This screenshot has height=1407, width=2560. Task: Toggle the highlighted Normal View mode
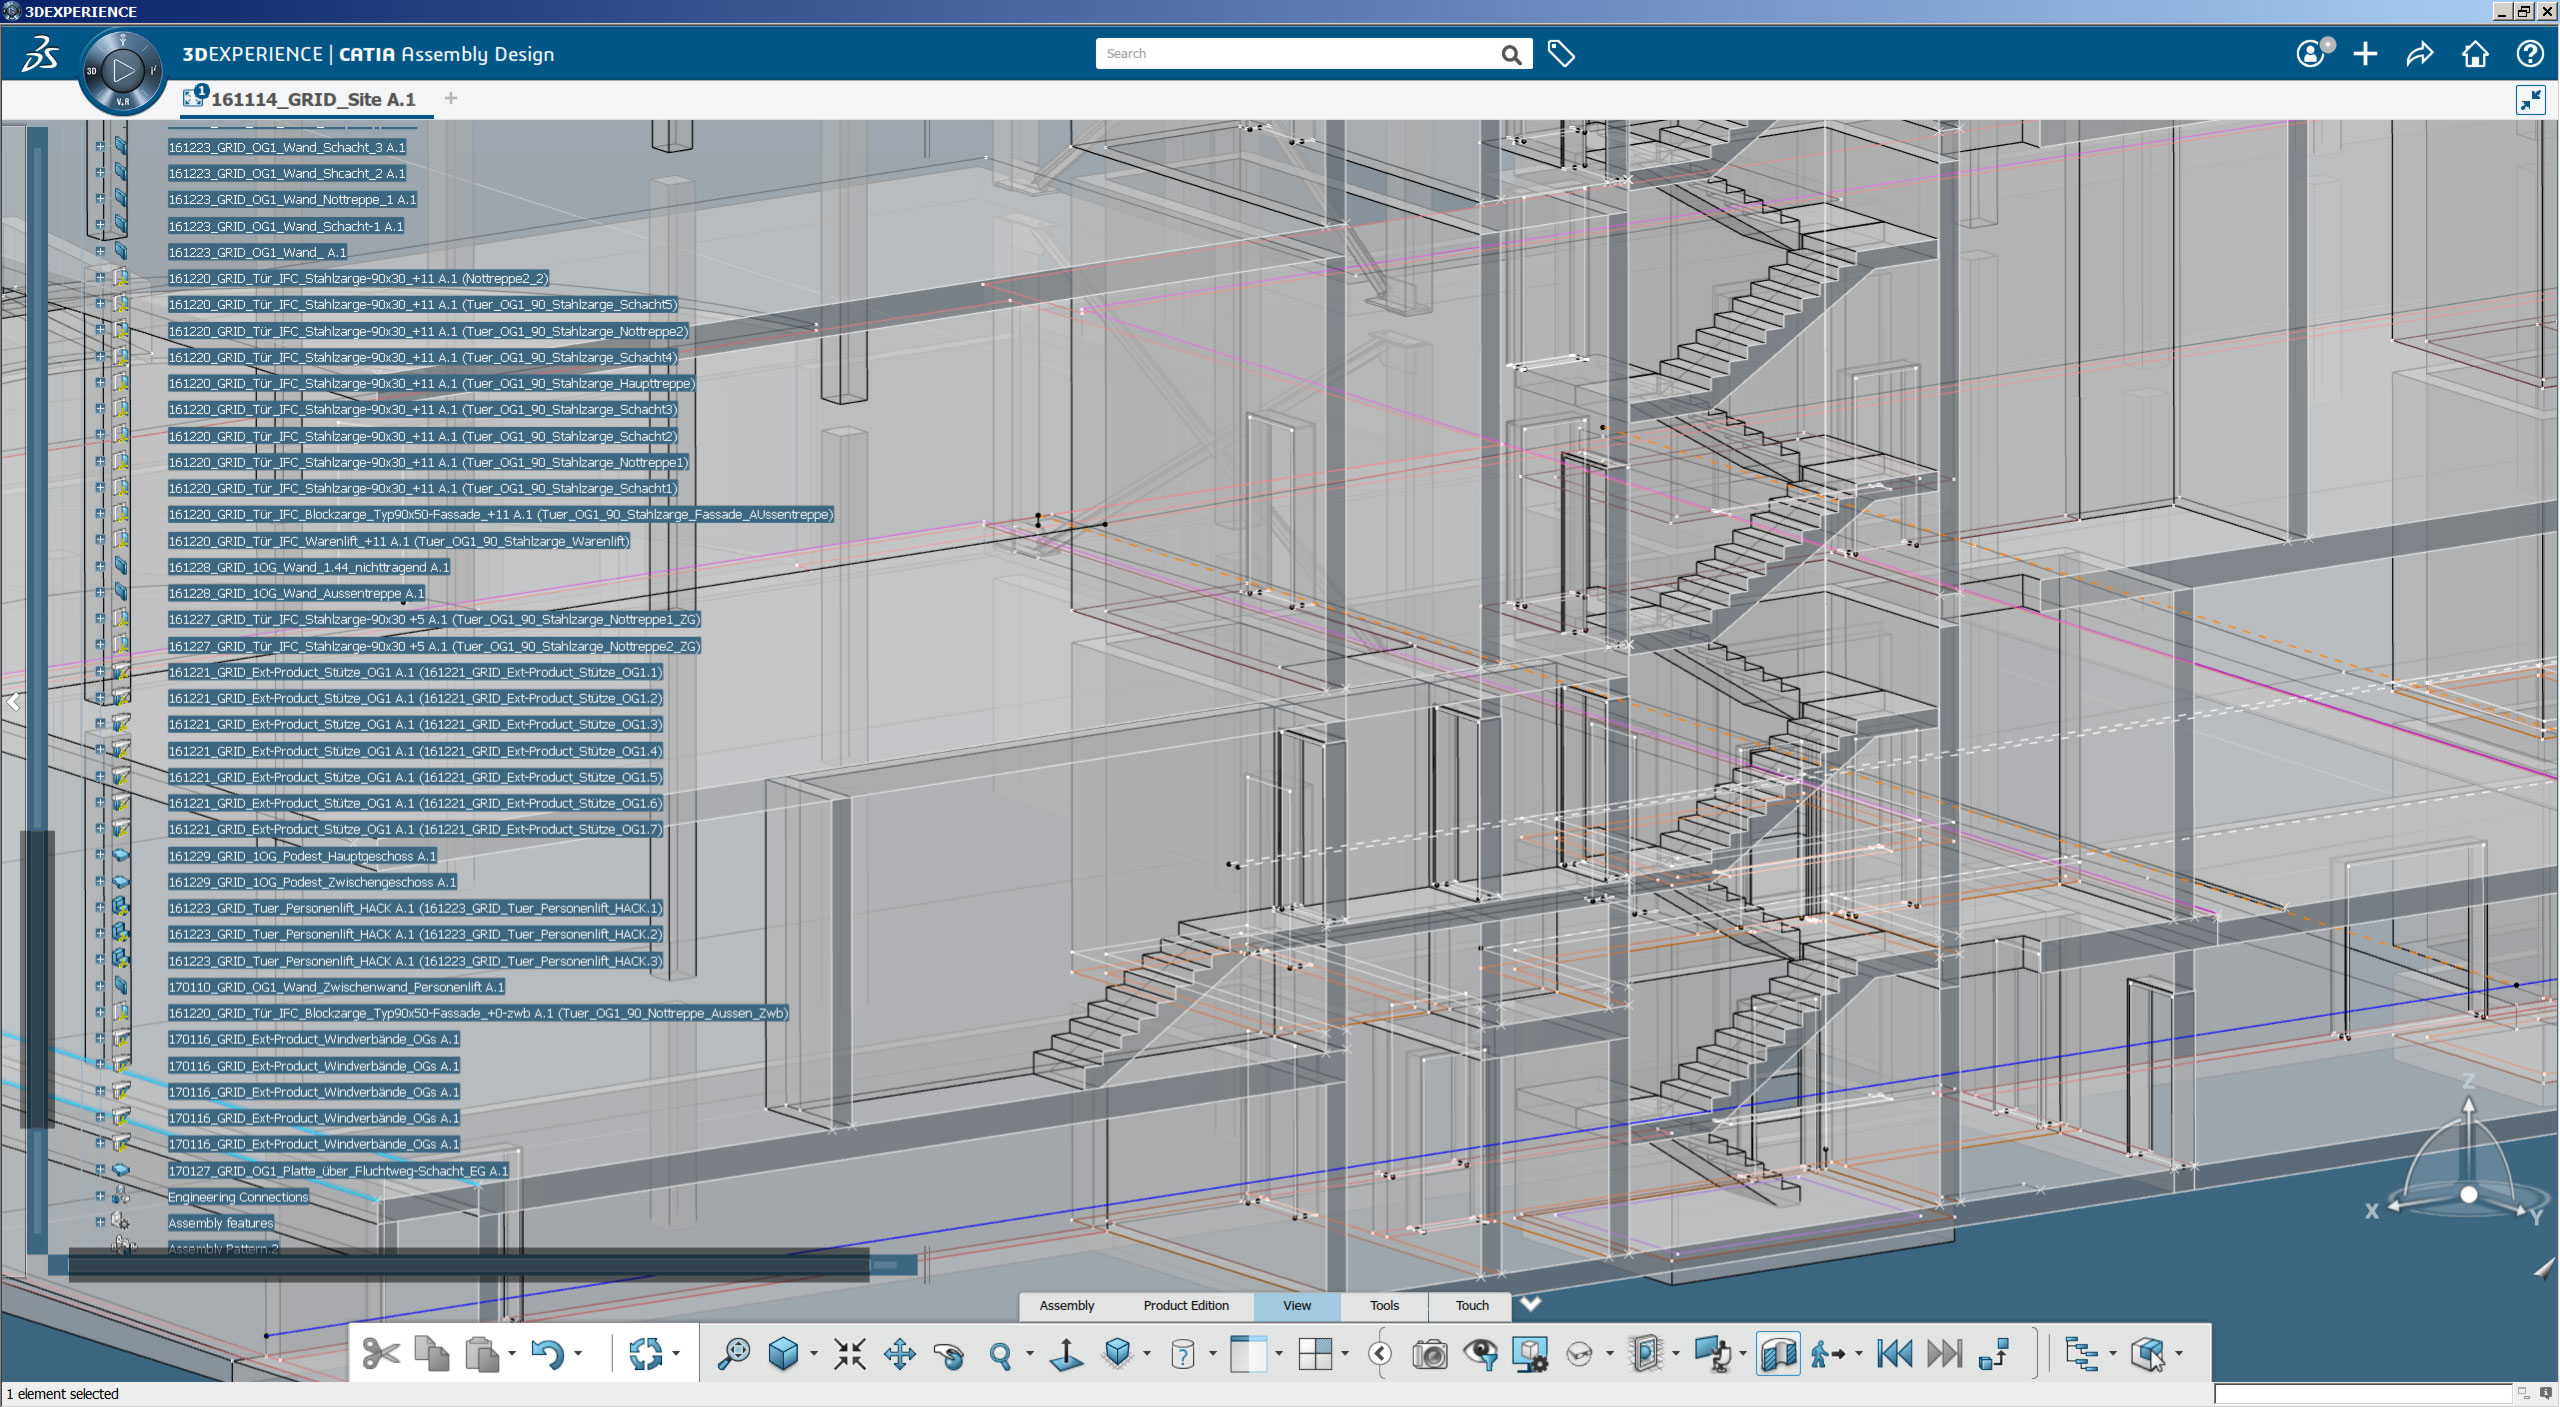[x=1068, y=1353]
